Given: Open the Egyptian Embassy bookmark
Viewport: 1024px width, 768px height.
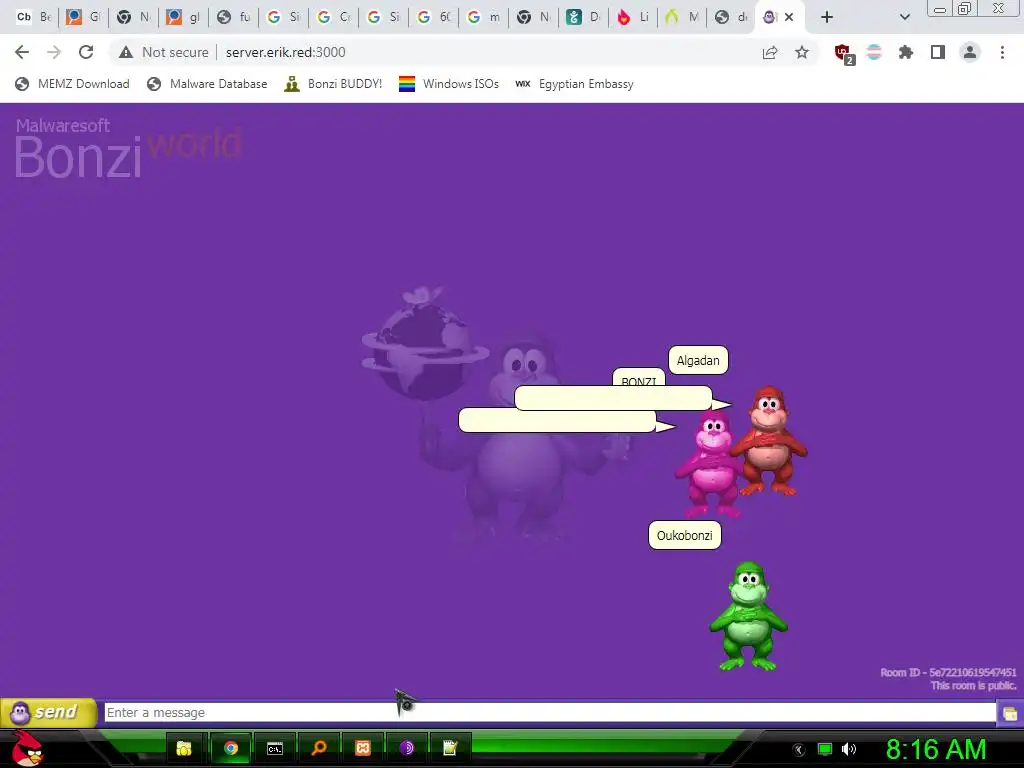Looking at the screenshot, I should coord(574,84).
